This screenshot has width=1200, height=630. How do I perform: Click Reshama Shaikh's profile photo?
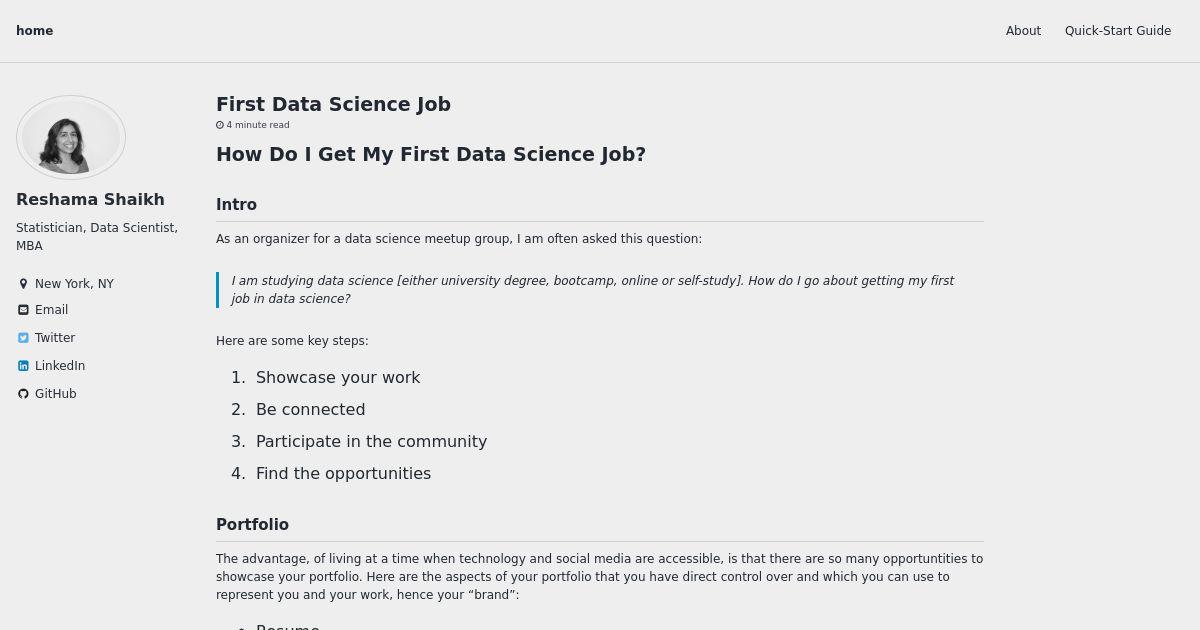(x=71, y=138)
